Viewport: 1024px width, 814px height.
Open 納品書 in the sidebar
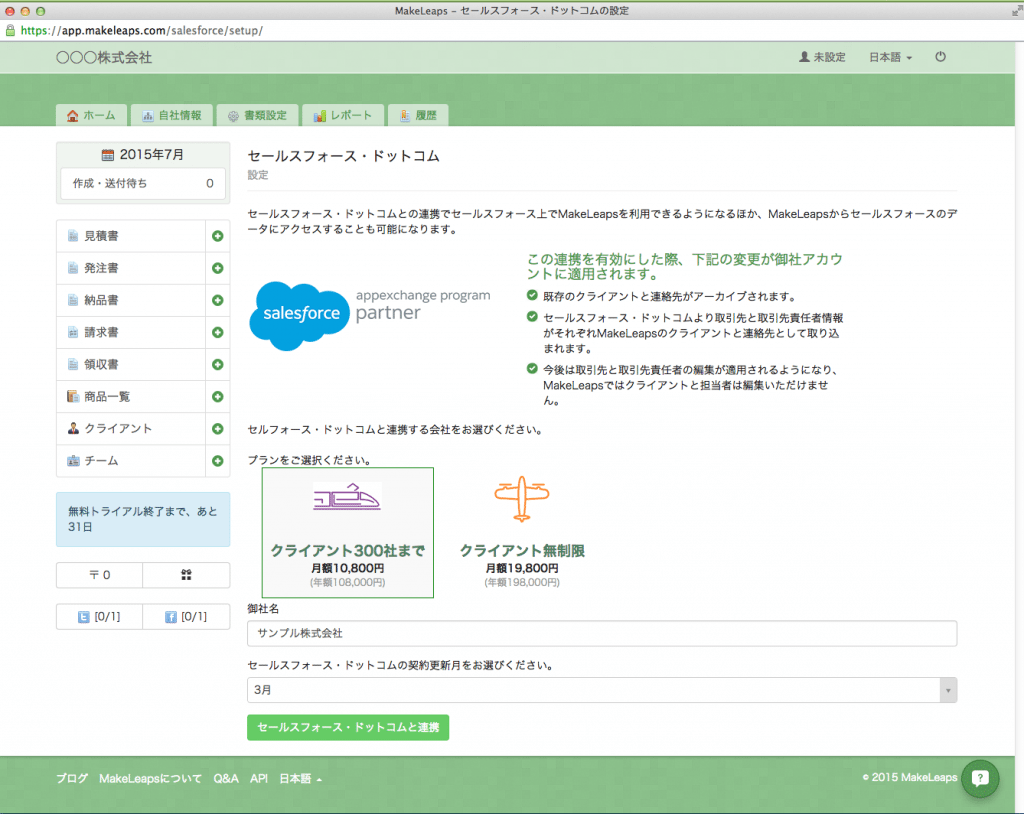(131, 300)
